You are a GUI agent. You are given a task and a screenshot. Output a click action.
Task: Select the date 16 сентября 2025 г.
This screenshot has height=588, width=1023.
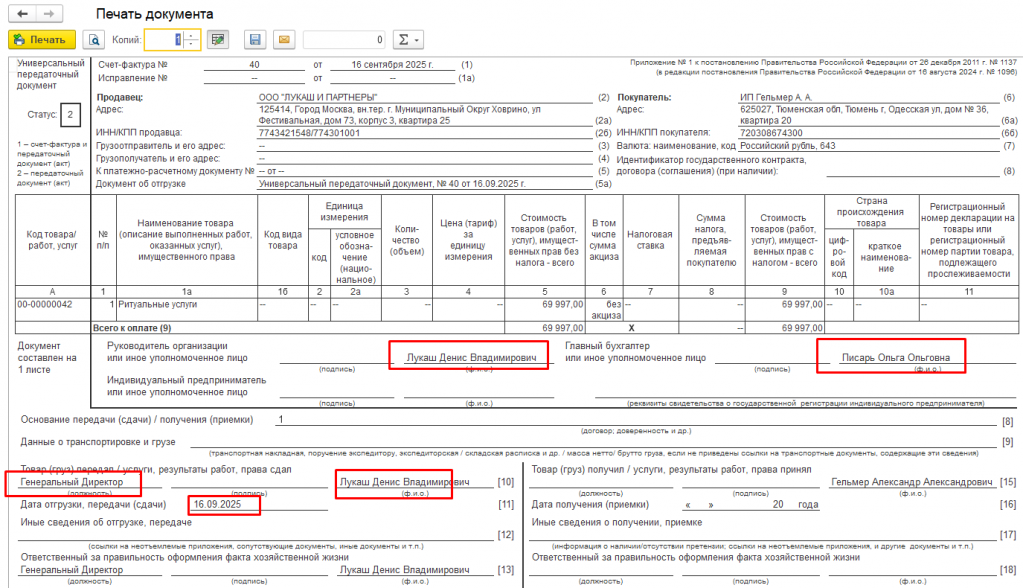click(x=392, y=65)
